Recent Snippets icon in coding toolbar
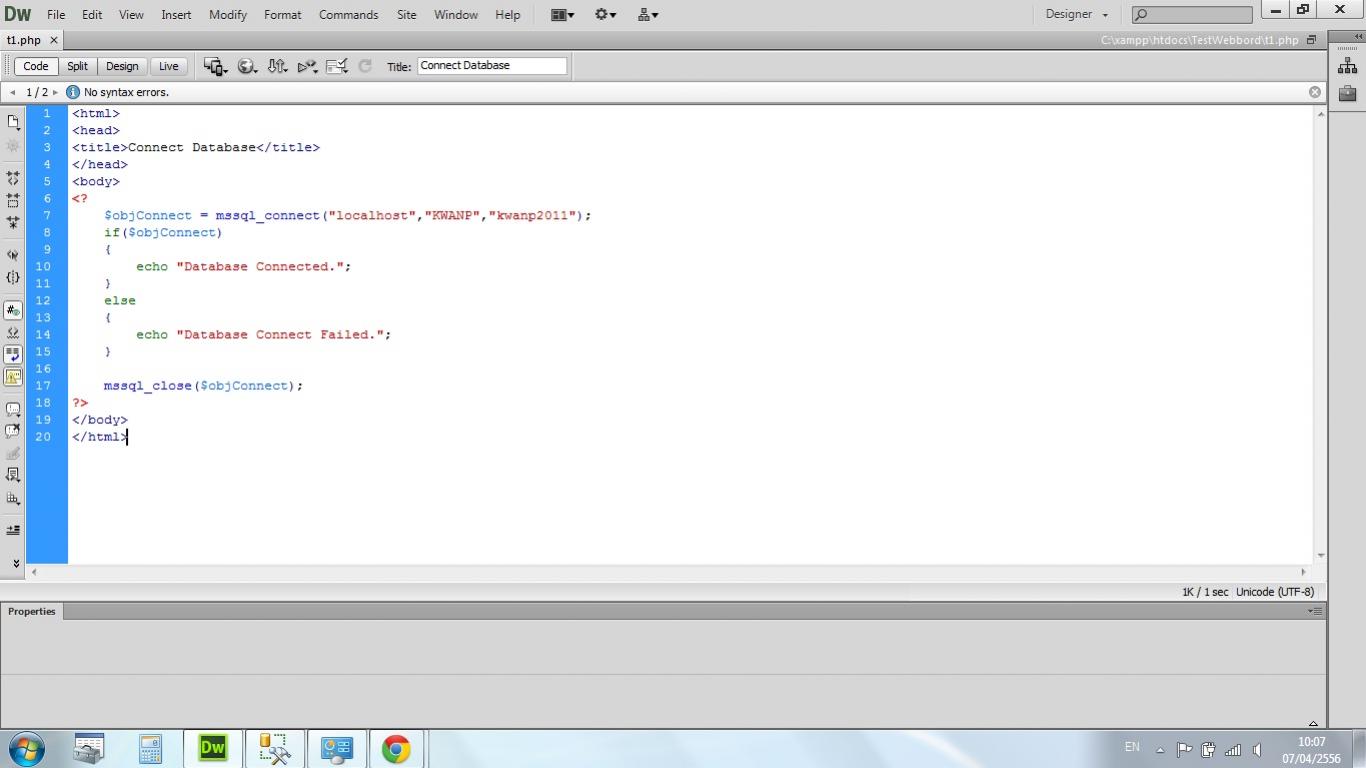Screen dimensions: 1366x768 (x=13, y=475)
